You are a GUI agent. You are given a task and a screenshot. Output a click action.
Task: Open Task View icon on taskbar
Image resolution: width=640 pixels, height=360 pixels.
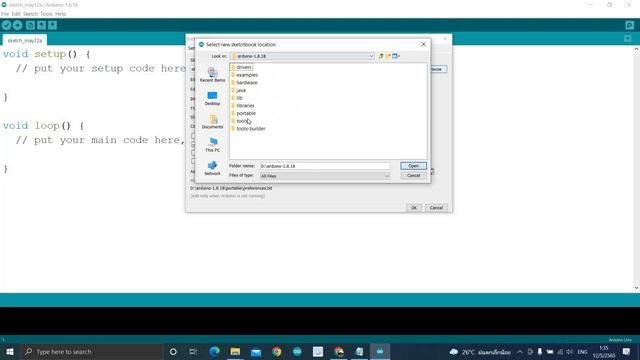point(193,351)
